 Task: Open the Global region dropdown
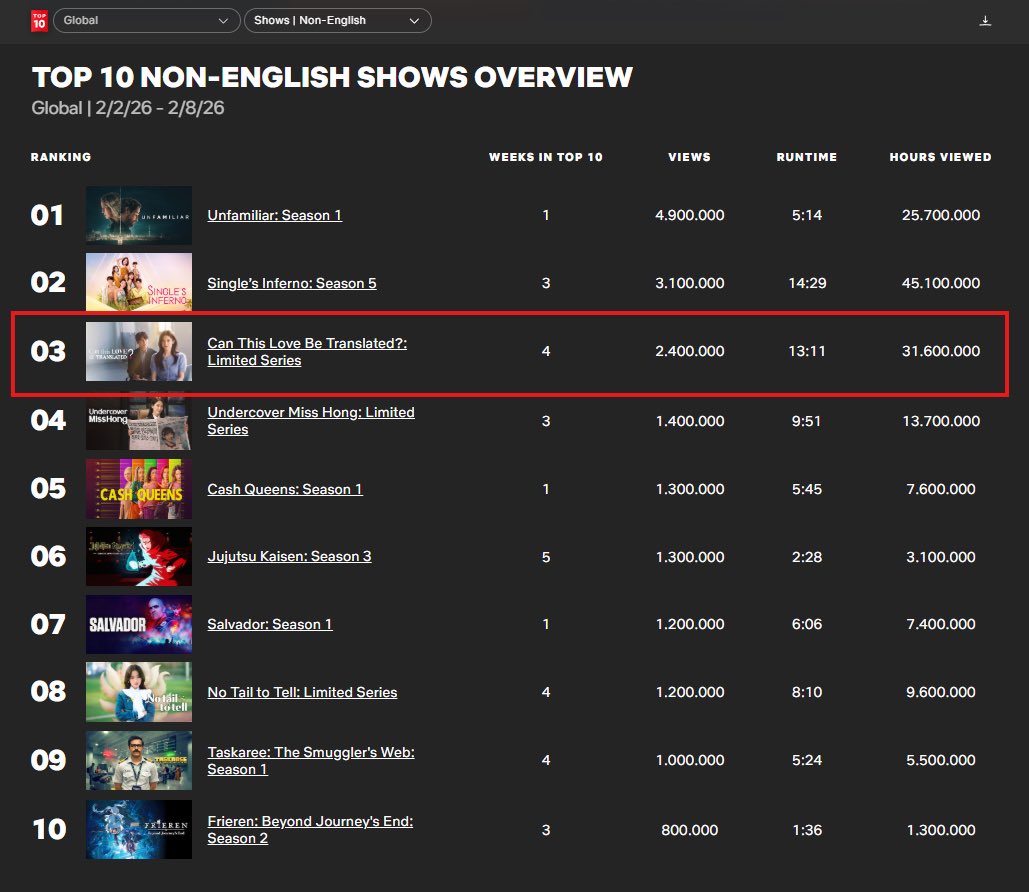[146, 19]
